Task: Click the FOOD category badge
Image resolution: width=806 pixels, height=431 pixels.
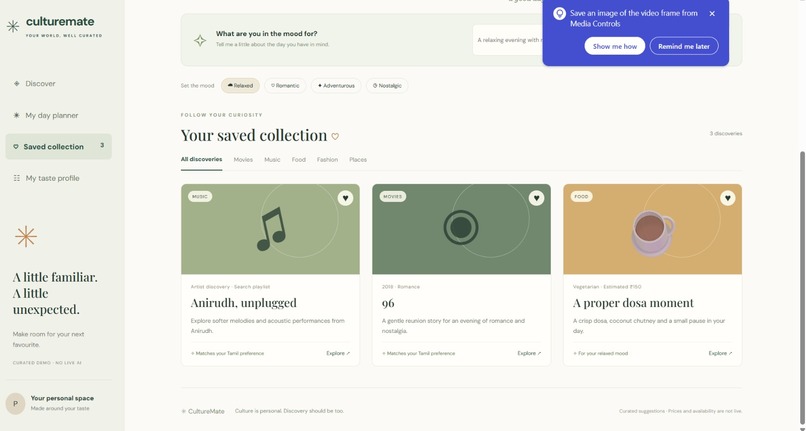Action: pyautogui.click(x=581, y=196)
